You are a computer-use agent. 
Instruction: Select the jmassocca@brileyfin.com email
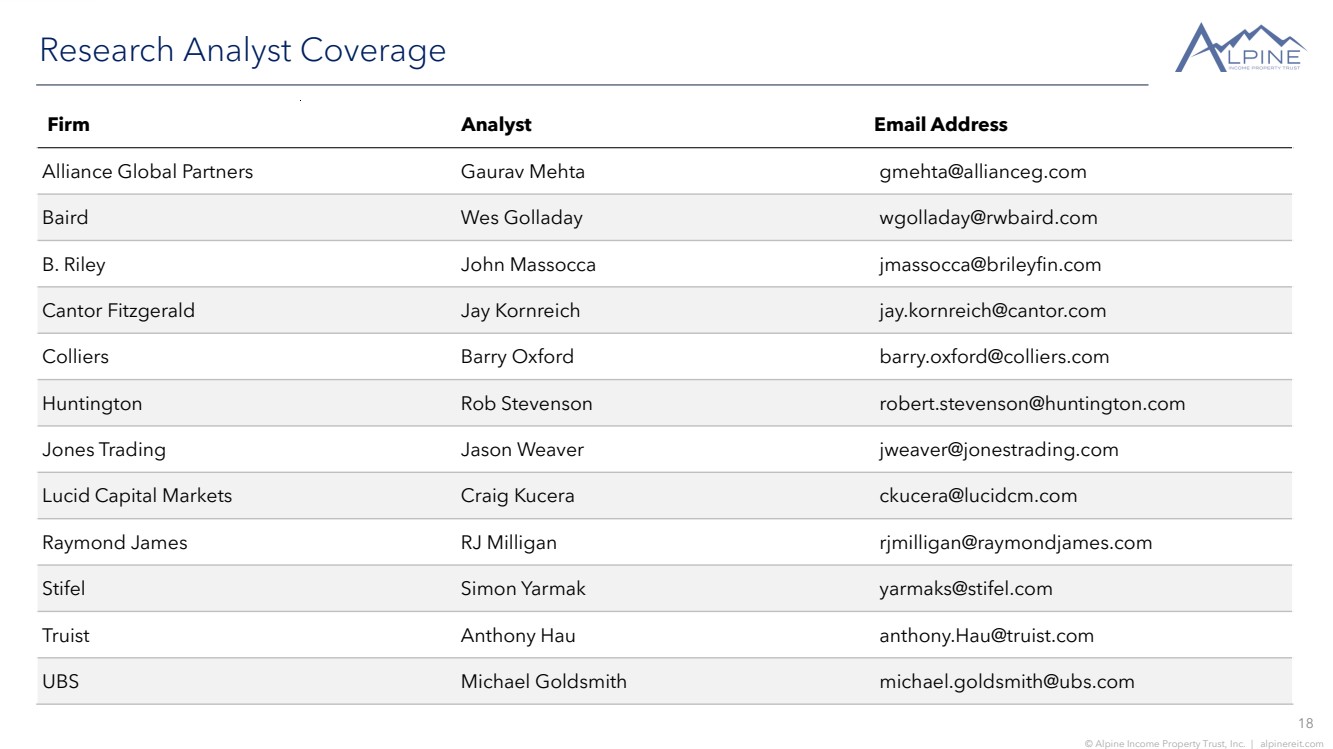point(990,265)
